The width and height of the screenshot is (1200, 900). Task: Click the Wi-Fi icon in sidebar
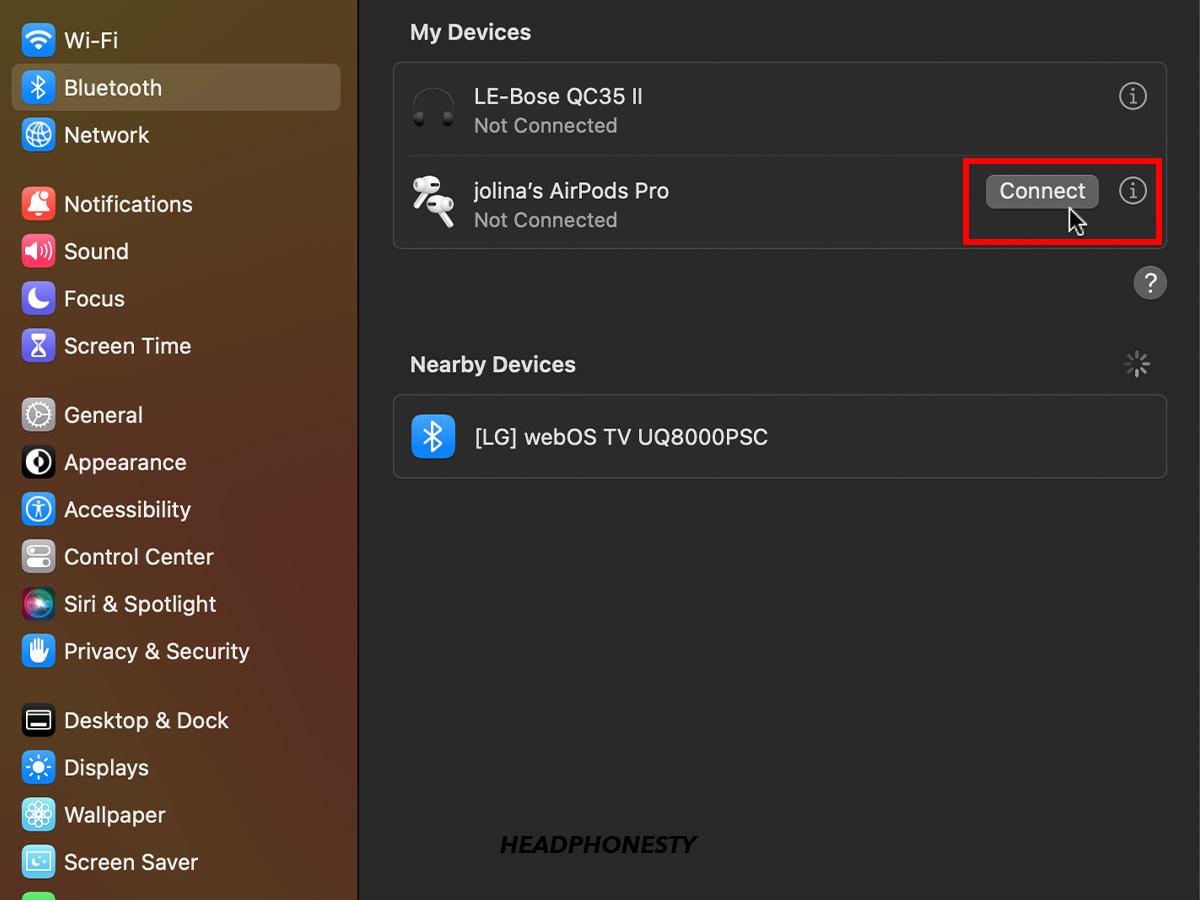[x=39, y=41]
